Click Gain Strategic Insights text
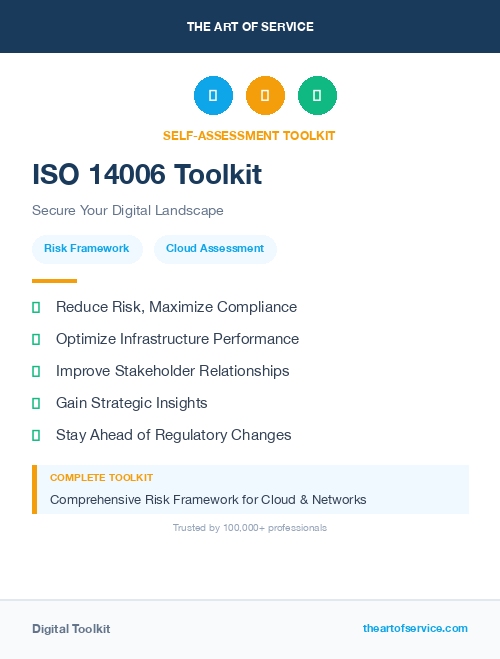The height and width of the screenshot is (659, 500). pyautogui.click(x=132, y=403)
